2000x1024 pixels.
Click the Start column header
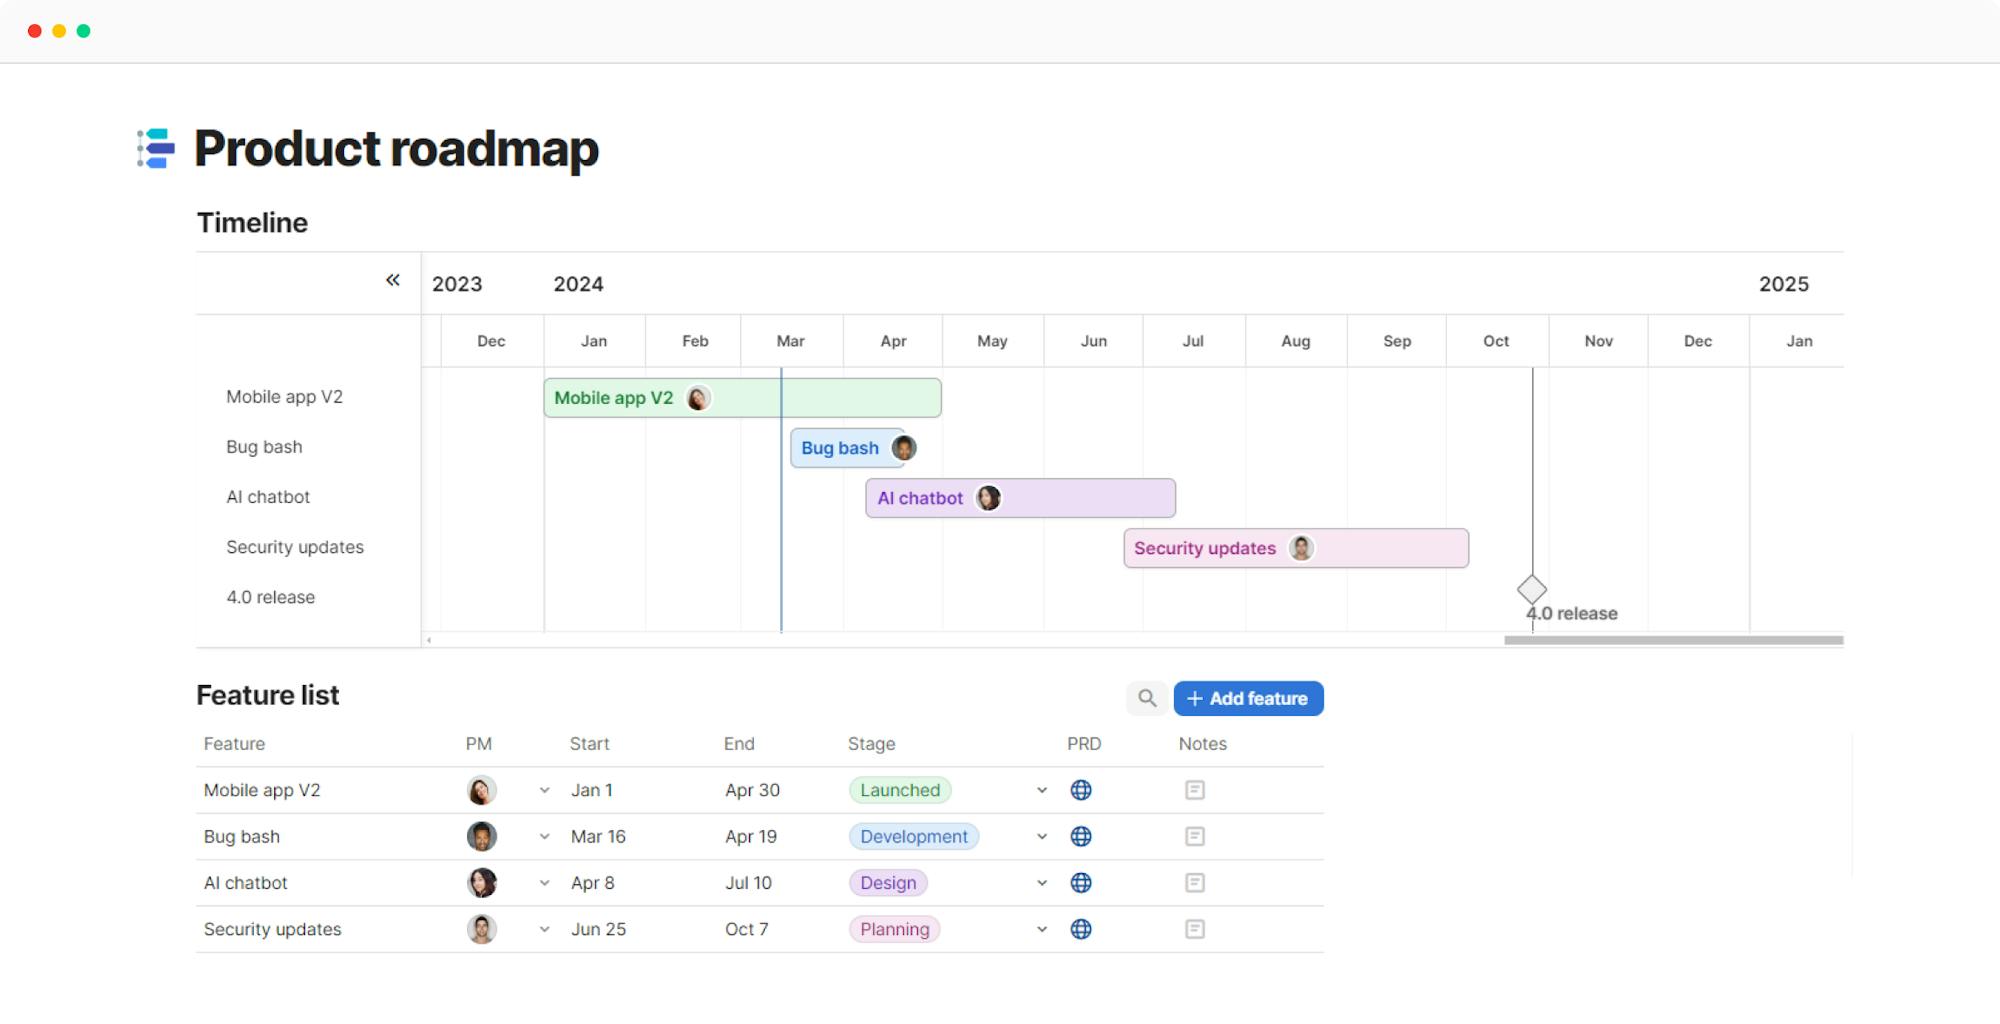point(589,744)
